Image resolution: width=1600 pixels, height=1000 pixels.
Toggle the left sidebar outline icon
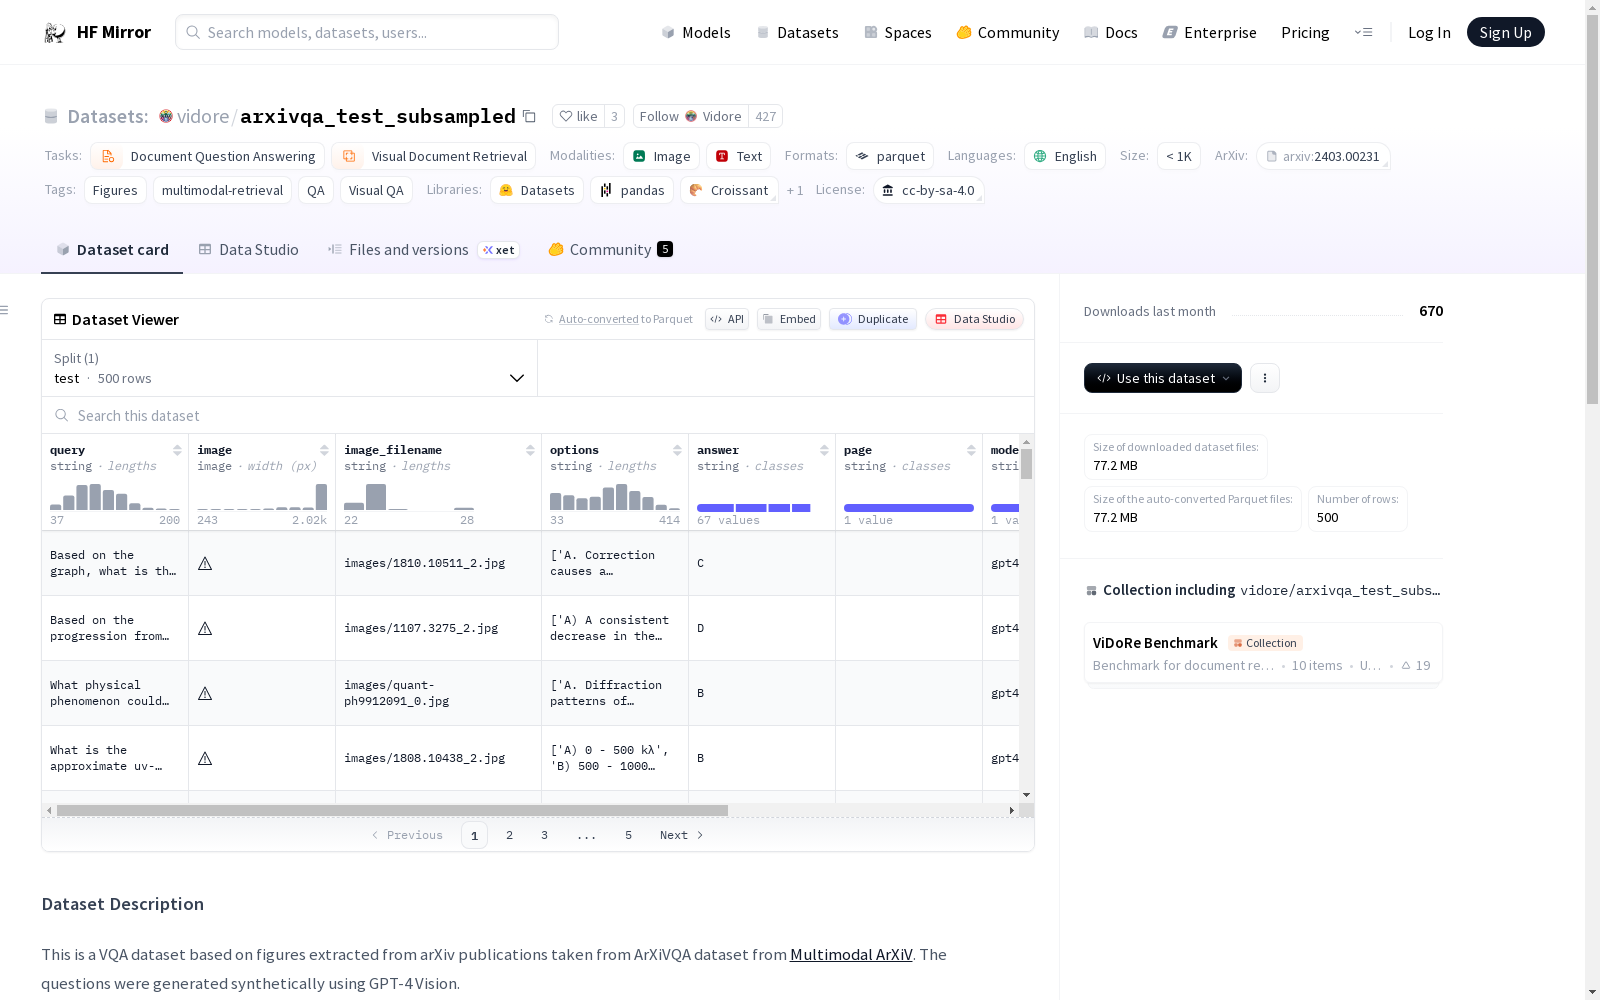5,310
